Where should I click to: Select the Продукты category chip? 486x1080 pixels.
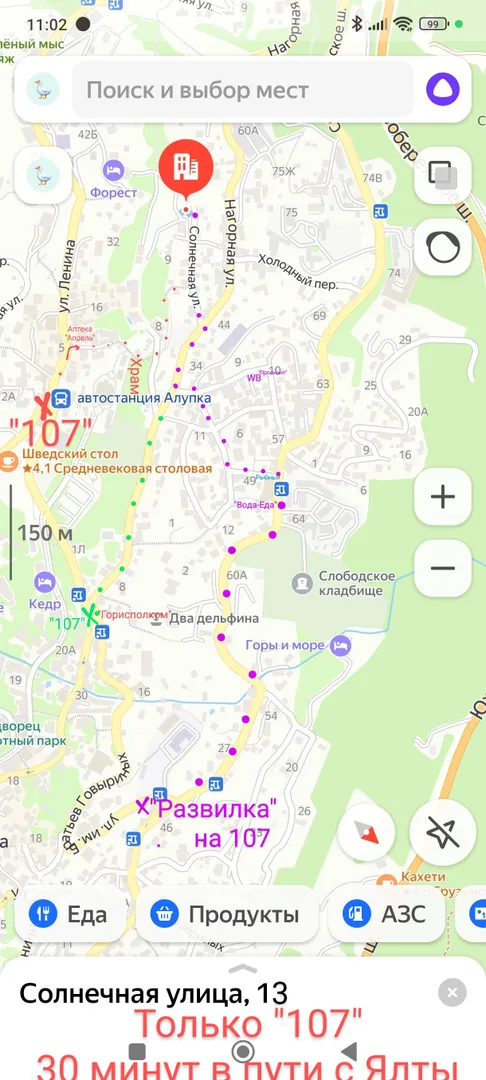pyautogui.click(x=226, y=915)
